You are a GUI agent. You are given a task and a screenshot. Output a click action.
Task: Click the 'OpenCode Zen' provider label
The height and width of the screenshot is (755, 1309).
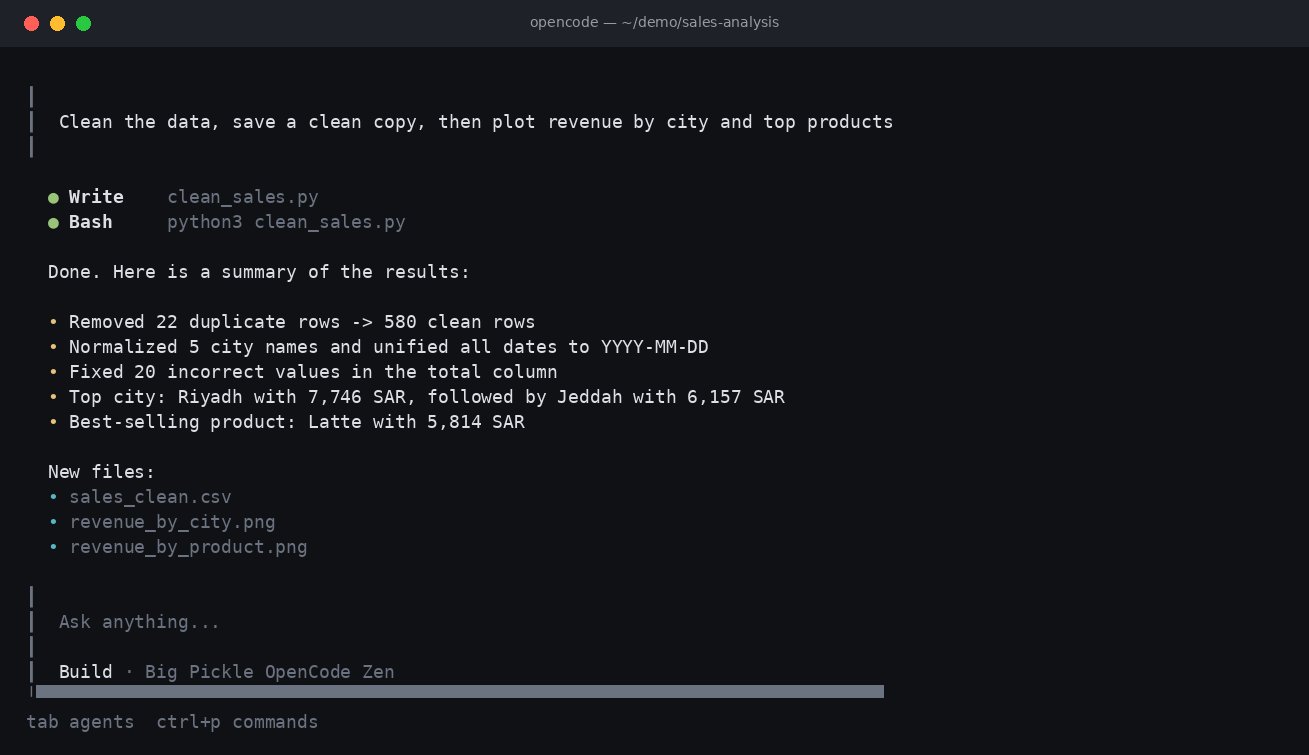click(329, 672)
